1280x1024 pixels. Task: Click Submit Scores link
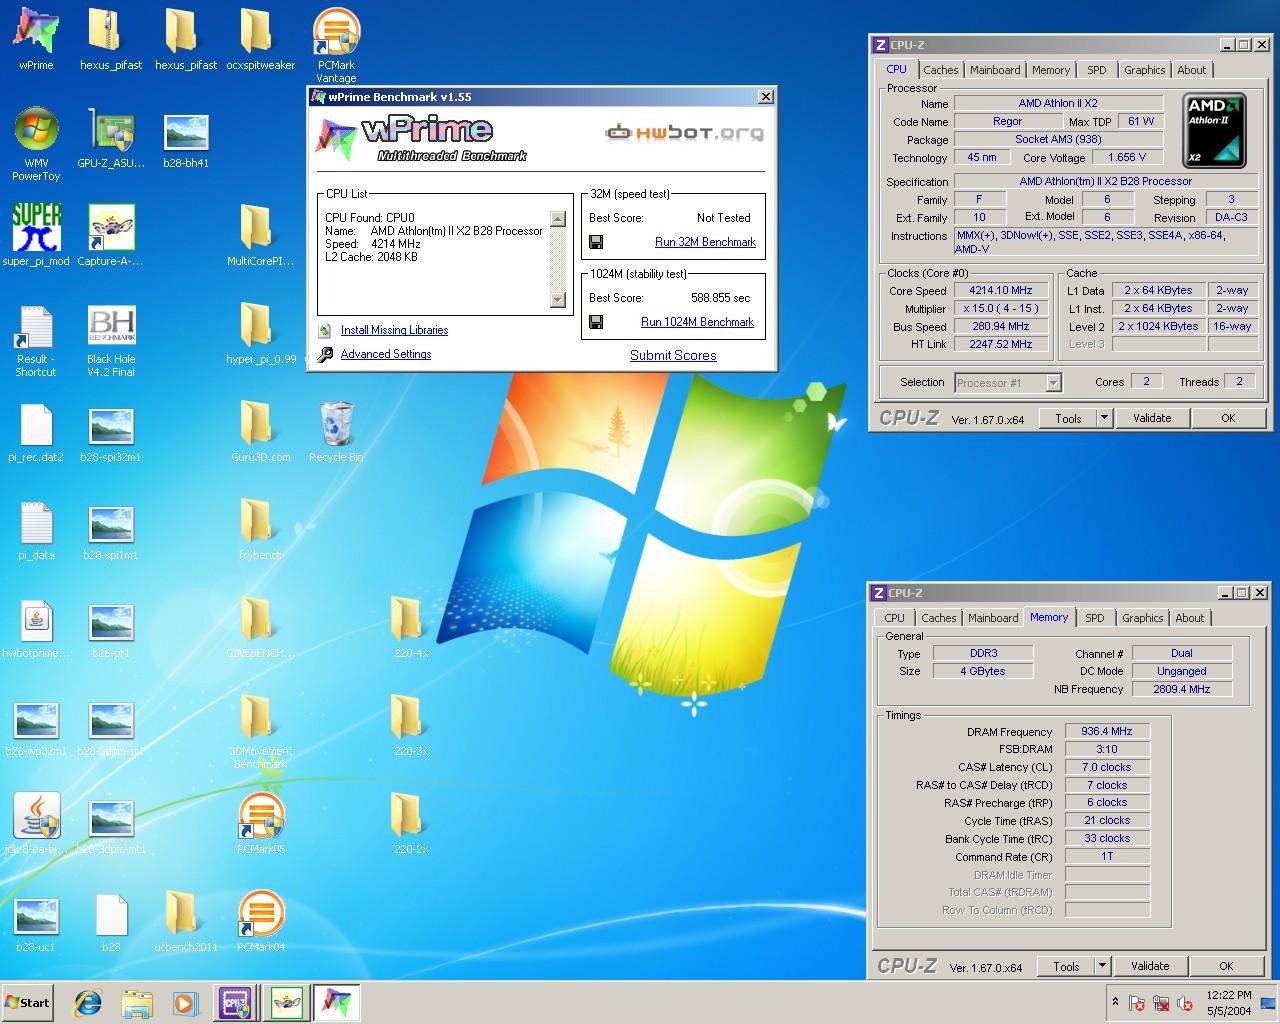click(673, 355)
